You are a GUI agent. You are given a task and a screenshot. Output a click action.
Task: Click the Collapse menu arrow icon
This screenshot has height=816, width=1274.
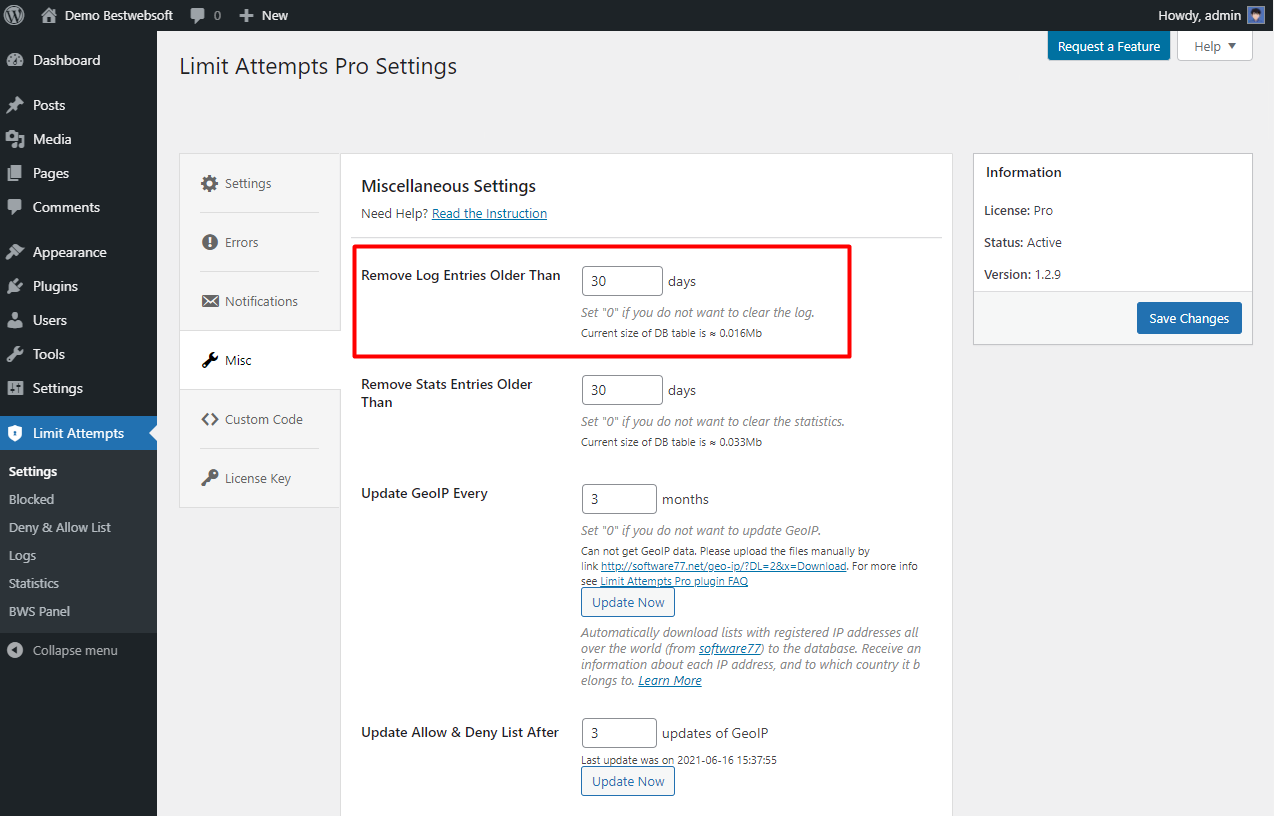tap(15, 650)
